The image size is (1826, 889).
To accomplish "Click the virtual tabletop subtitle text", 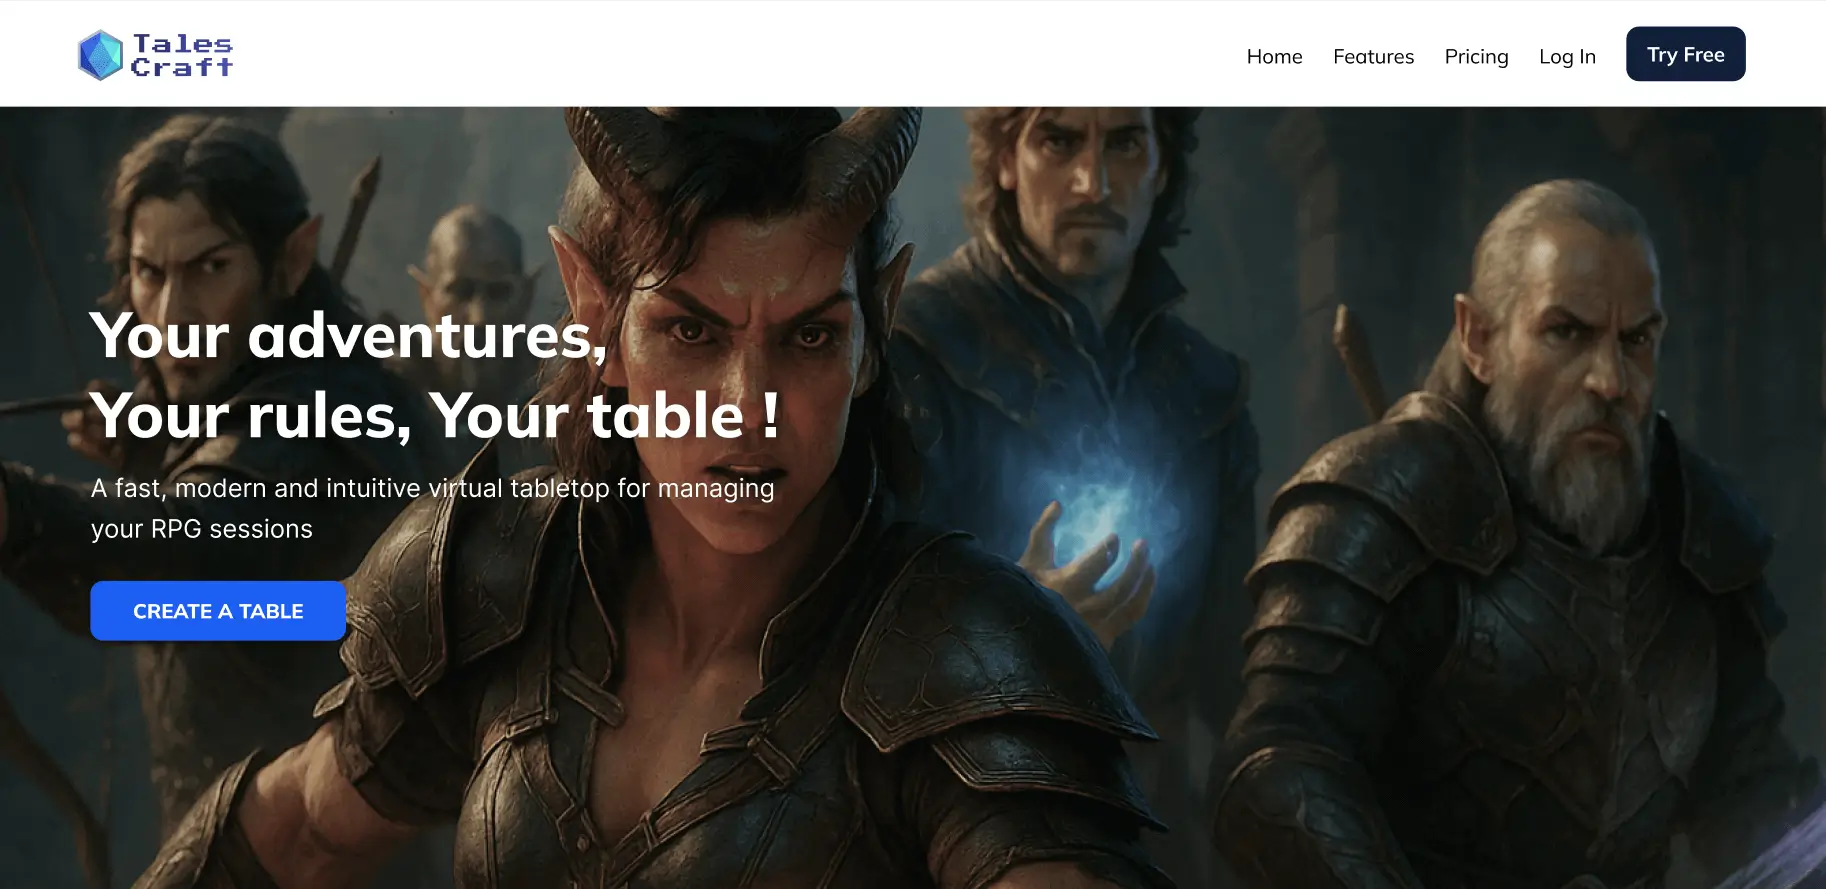I will [x=432, y=508].
